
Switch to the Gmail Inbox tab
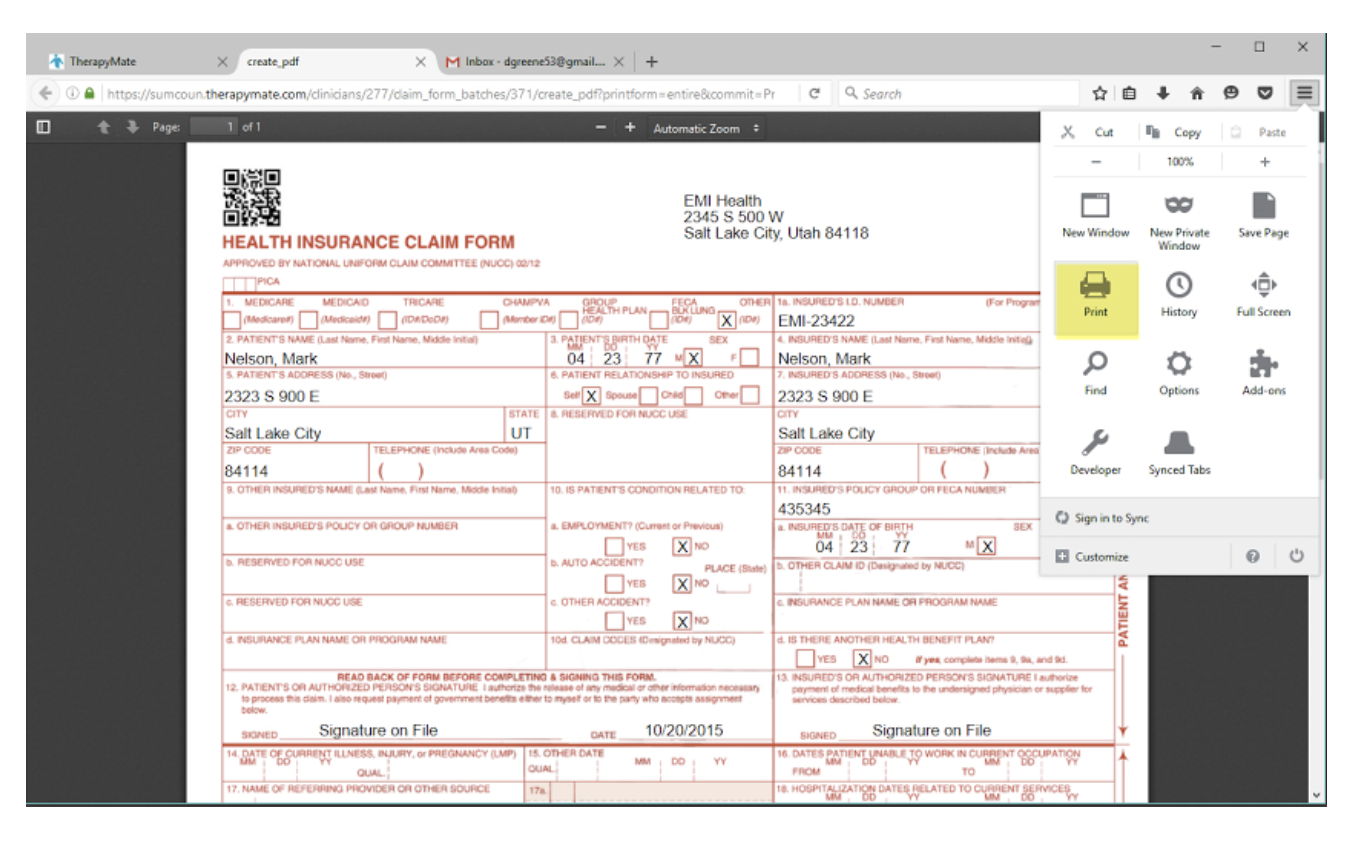(x=535, y=61)
